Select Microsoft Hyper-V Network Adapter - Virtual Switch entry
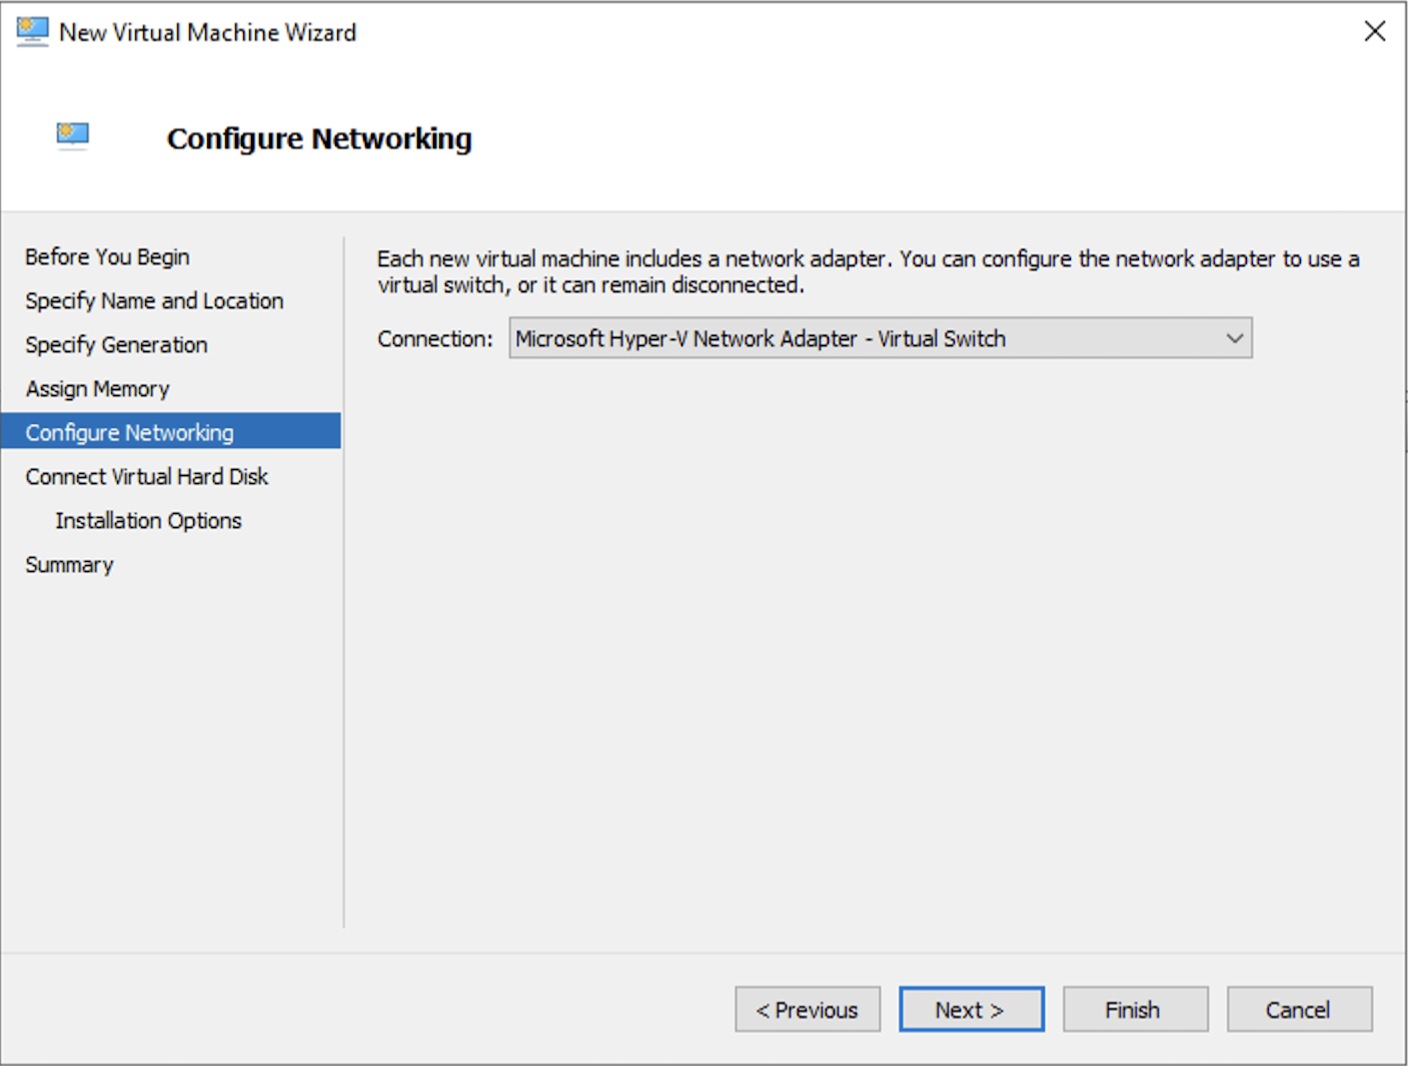The image size is (1408, 1066). (760, 338)
